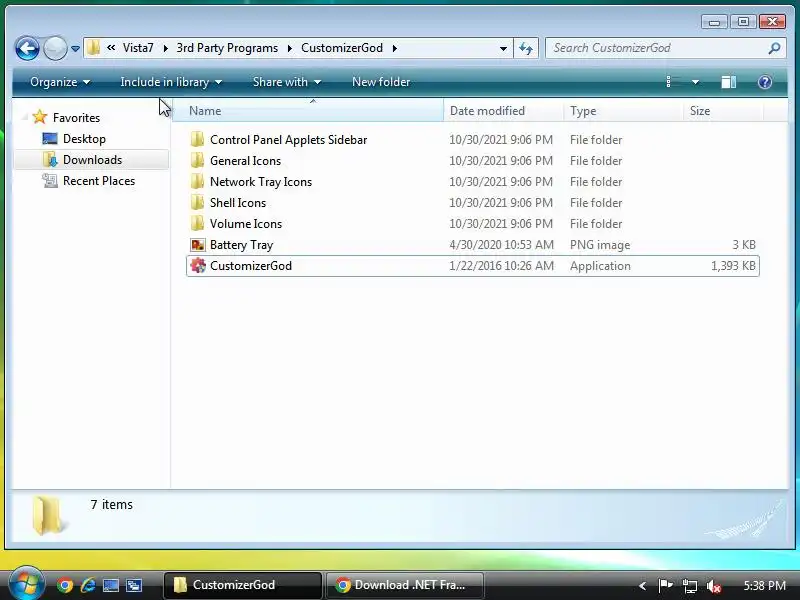
Task: Click the Network Tray Icons name
Action: pos(261,182)
